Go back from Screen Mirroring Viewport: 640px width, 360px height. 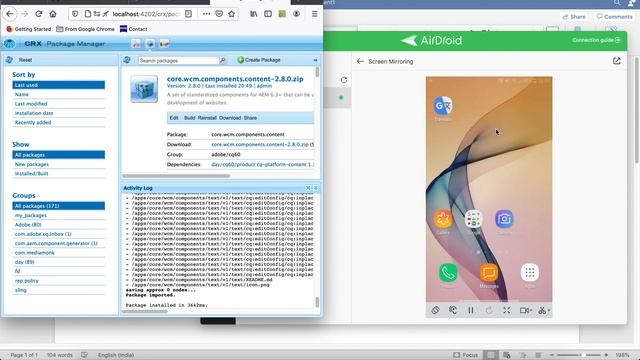pos(360,61)
